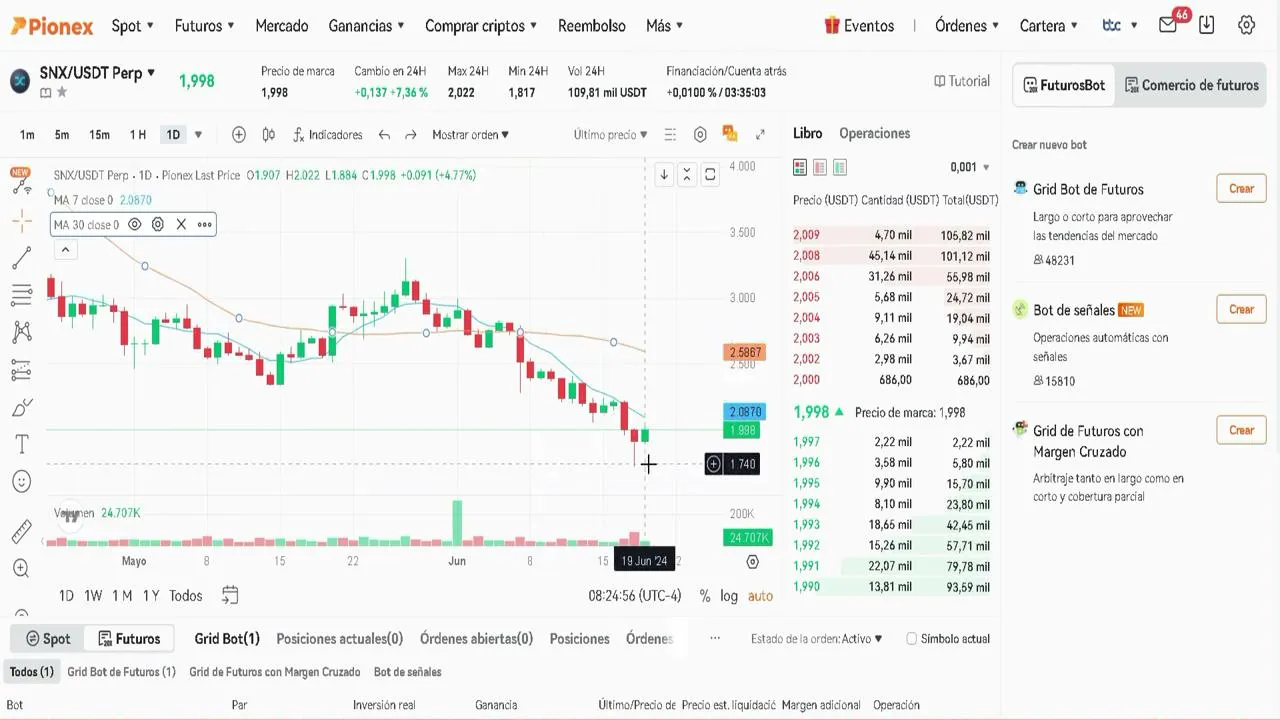Create a Grid Bot de Futuros
This screenshot has width=1280, height=720.
coord(1241,188)
